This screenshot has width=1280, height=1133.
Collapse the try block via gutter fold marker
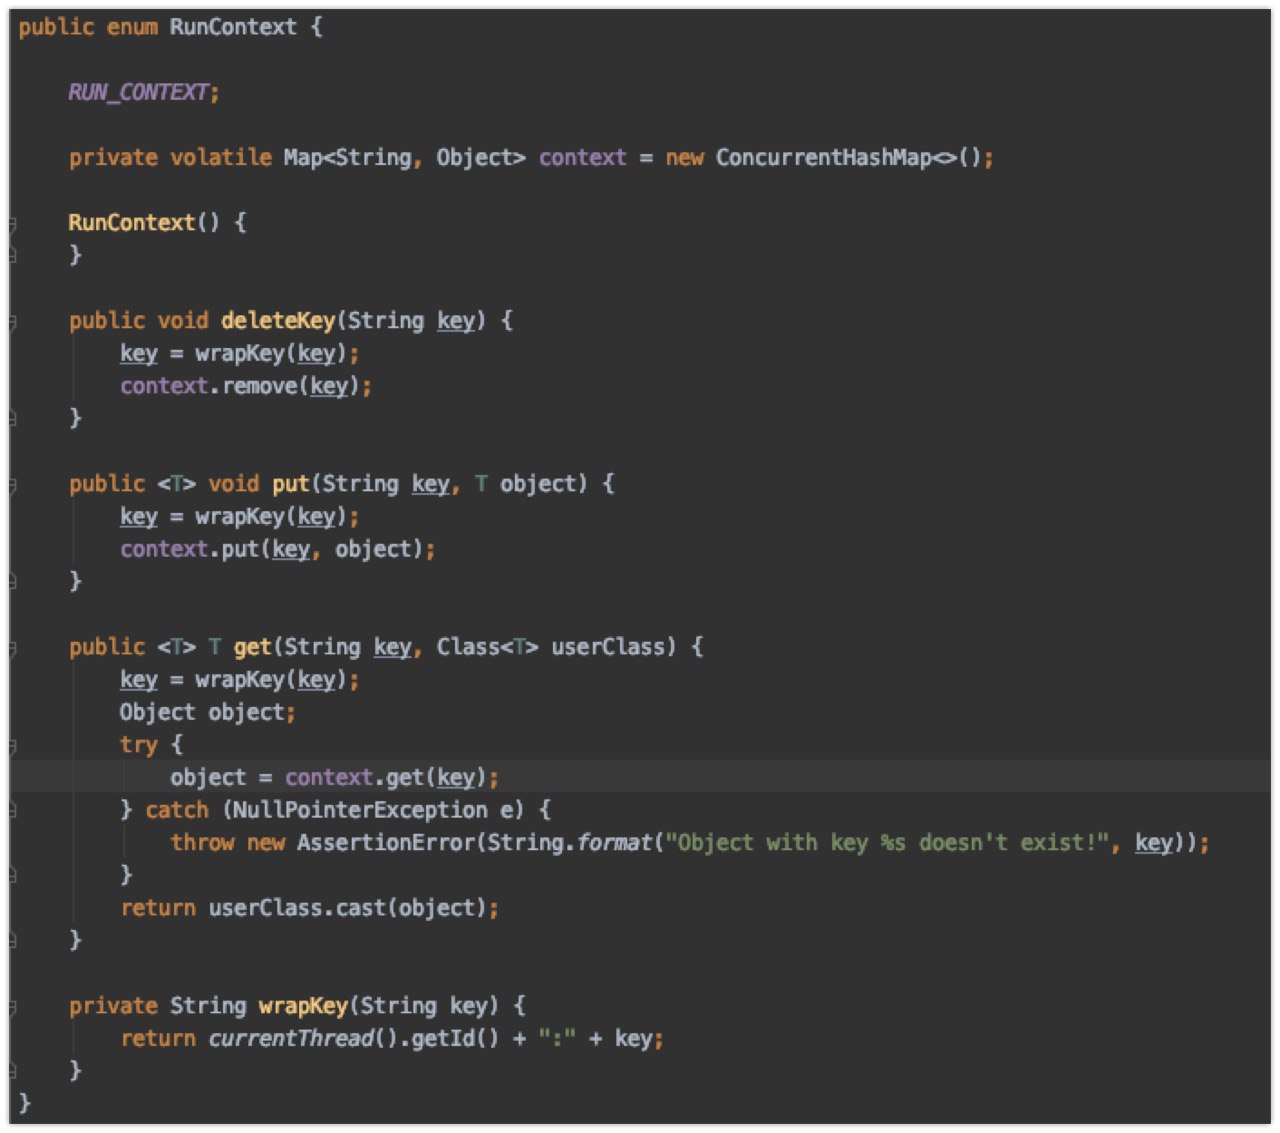click(12, 746)
